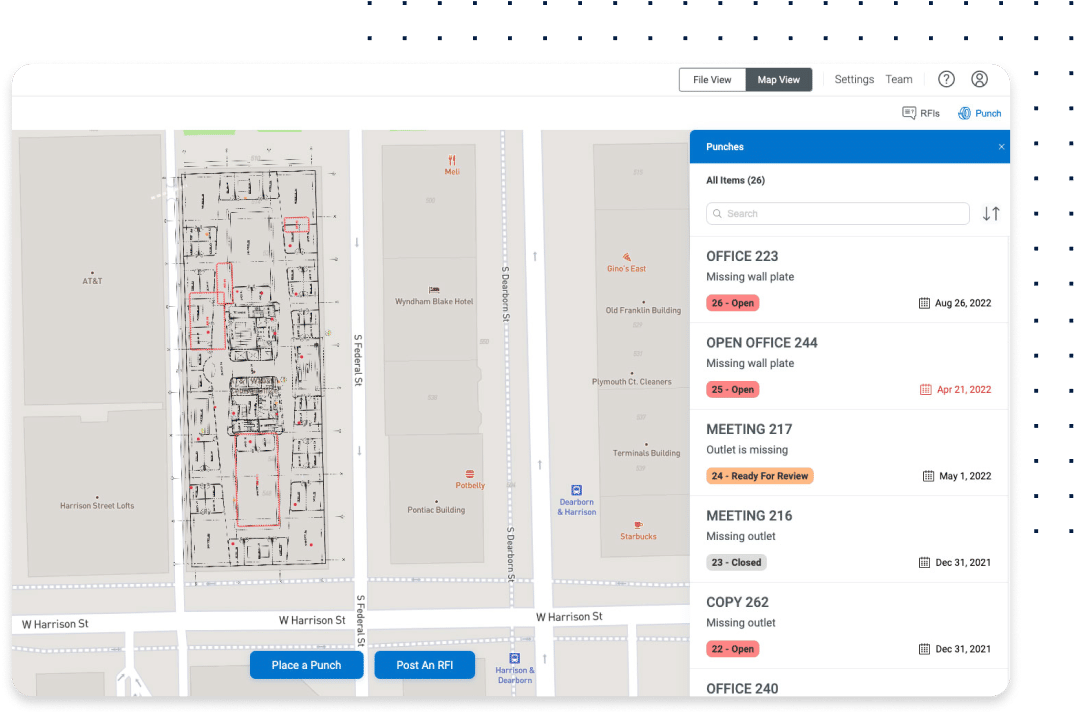The image size is (1074, 714).
Task: Open the Team menu
Action: 898,79
